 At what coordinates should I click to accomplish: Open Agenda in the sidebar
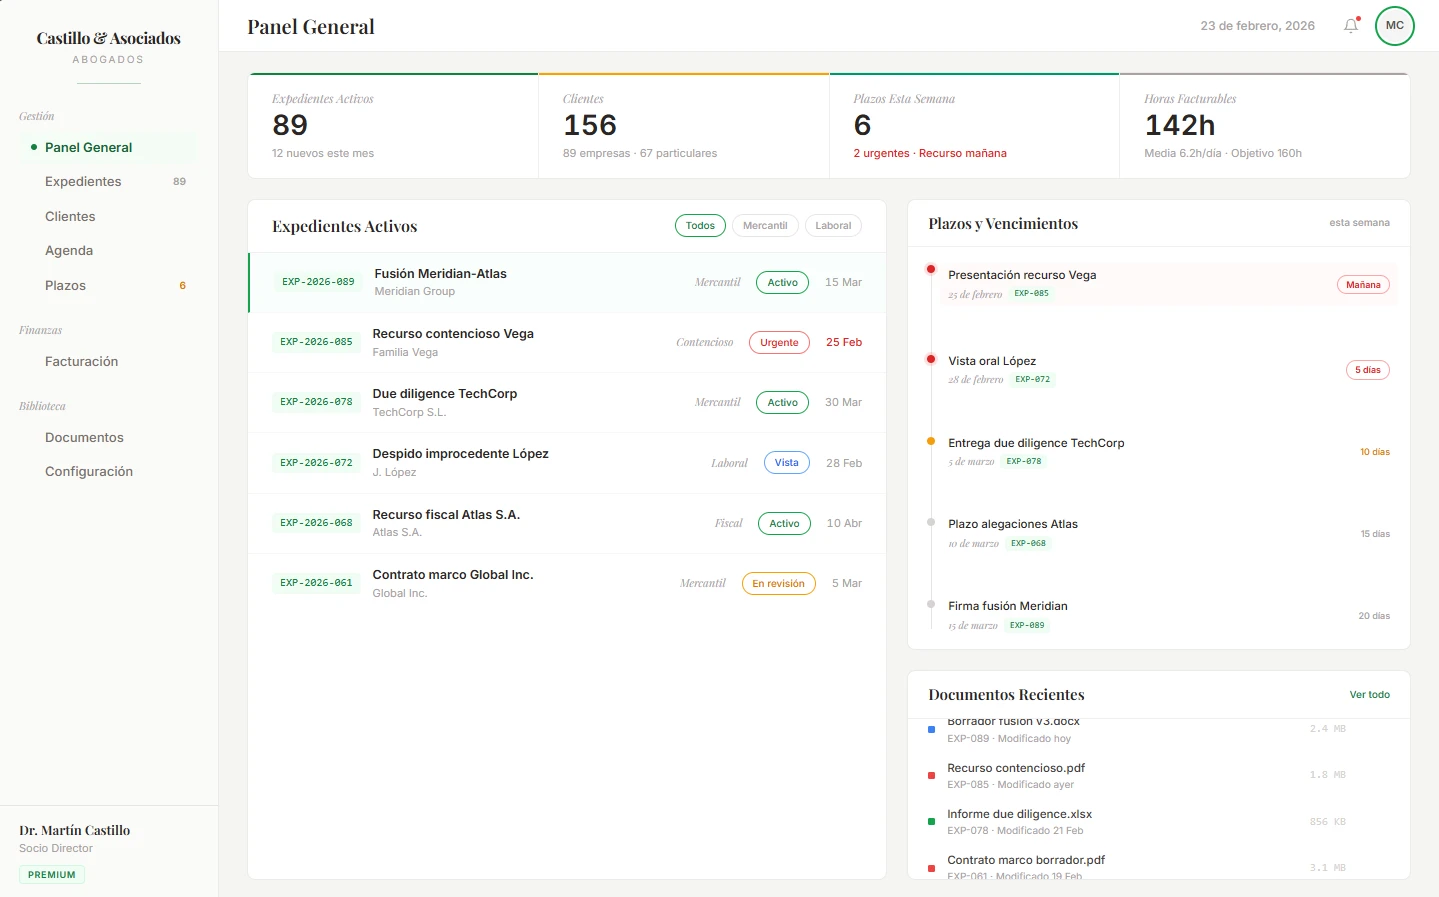pos(108,250)
